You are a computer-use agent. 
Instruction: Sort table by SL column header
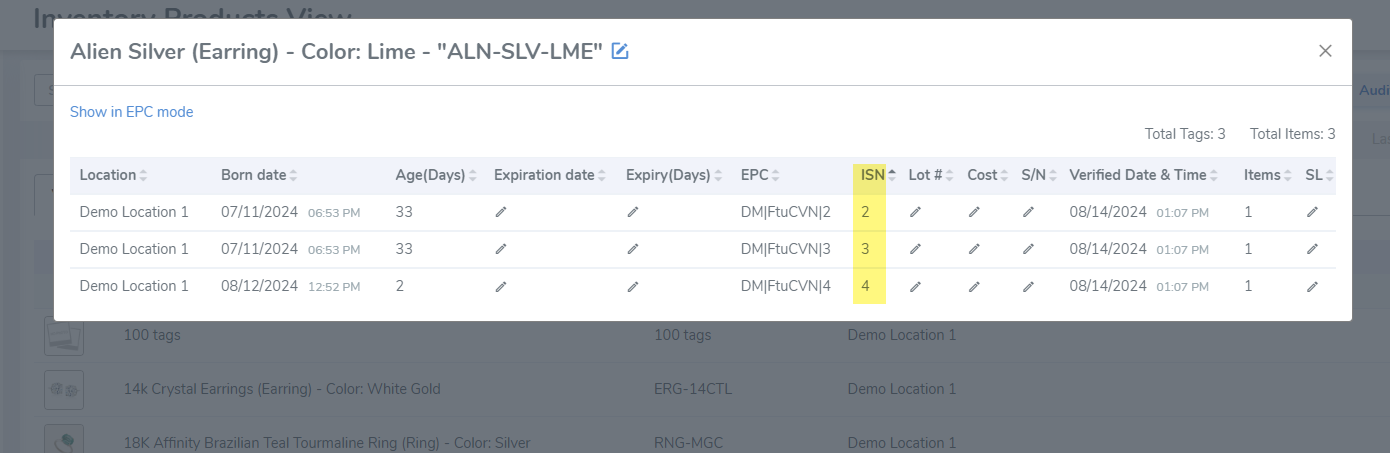[x=1320, y=175]
